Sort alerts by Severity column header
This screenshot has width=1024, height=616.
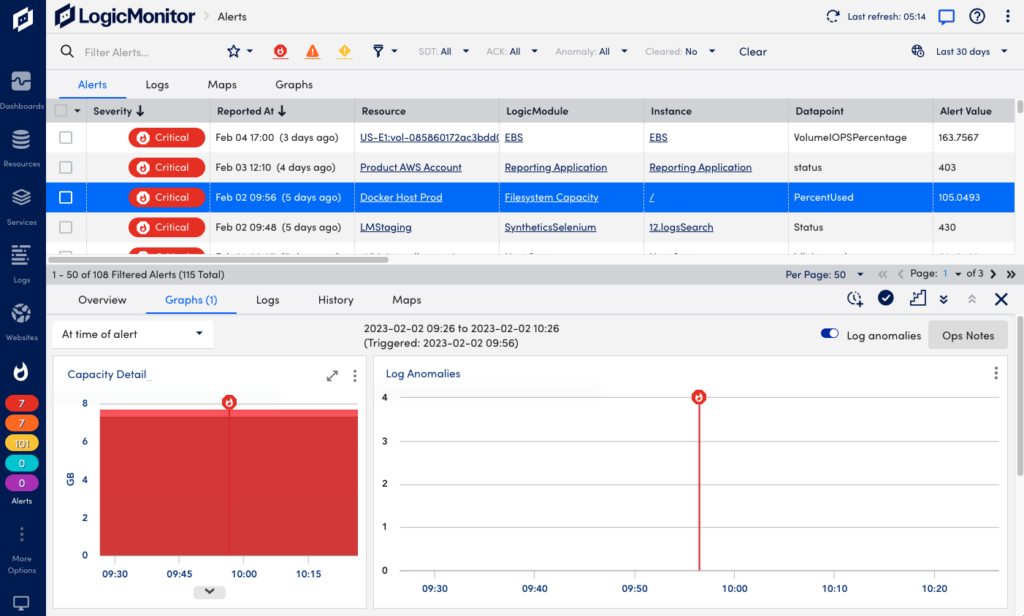(118, 111)
